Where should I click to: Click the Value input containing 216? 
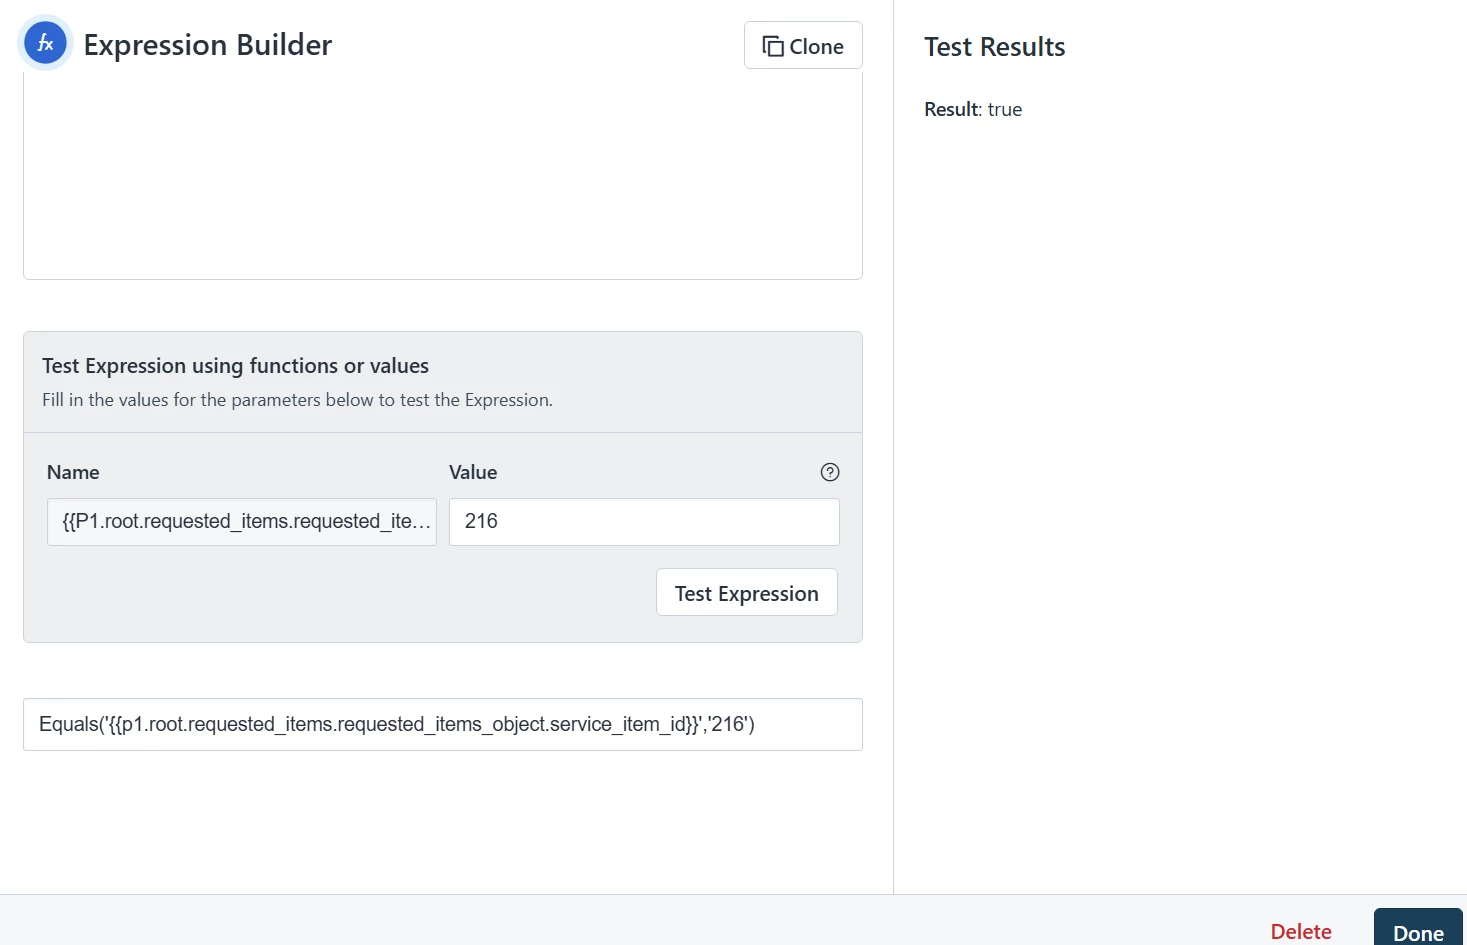(644, 522)
